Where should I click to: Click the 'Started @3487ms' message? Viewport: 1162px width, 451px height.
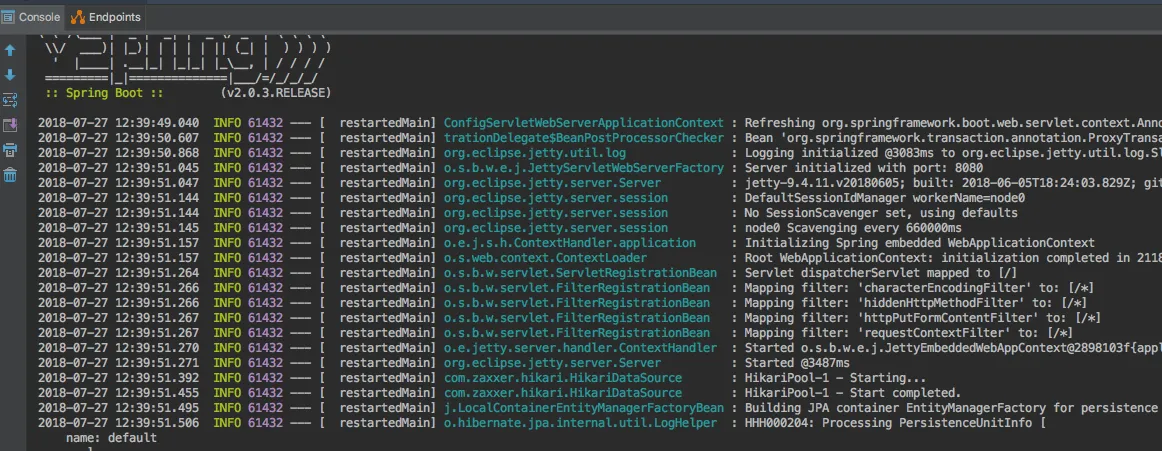pyautogui.click(x=797, y=363)
